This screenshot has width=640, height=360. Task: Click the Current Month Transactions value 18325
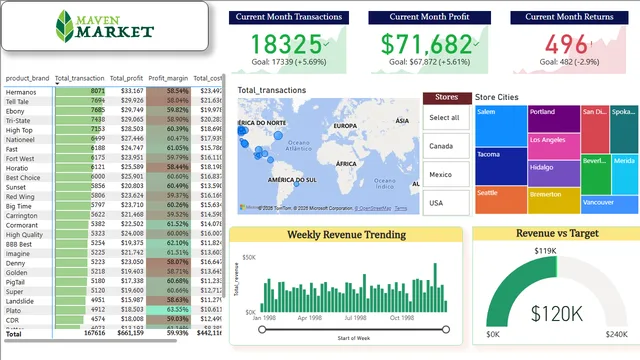[286, 44]
